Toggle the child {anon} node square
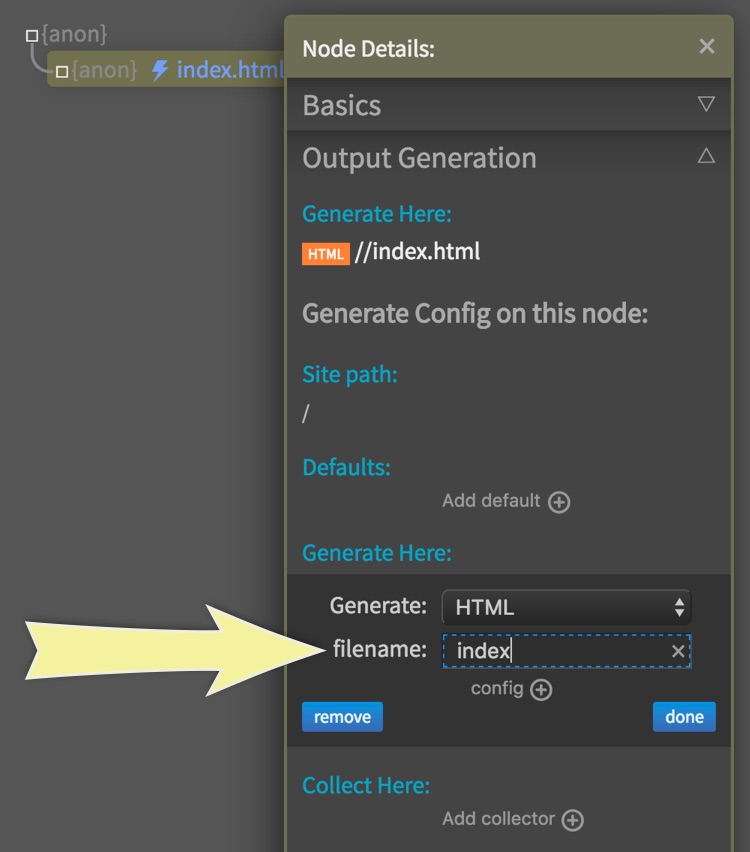The image size is (750, 852). [62, 71]
